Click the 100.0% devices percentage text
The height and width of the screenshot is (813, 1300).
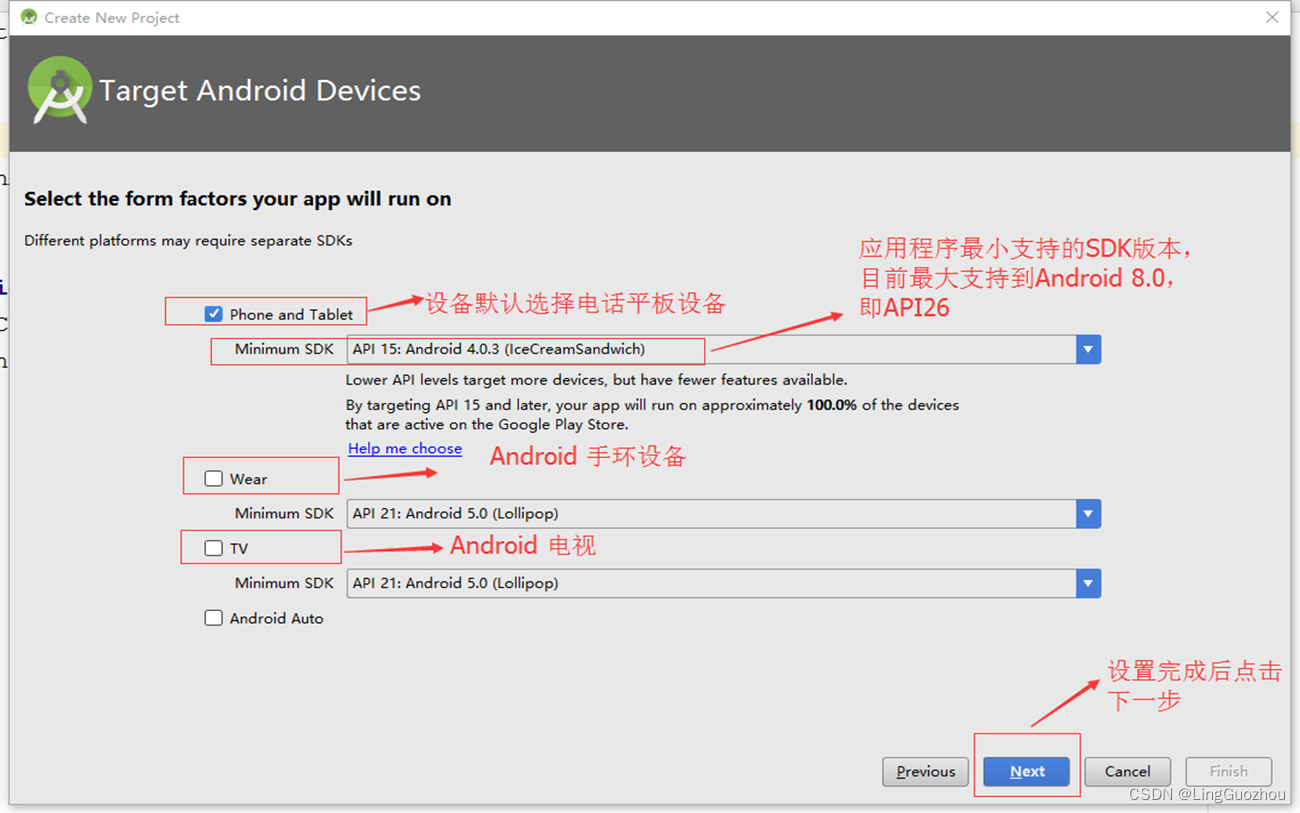832,405
